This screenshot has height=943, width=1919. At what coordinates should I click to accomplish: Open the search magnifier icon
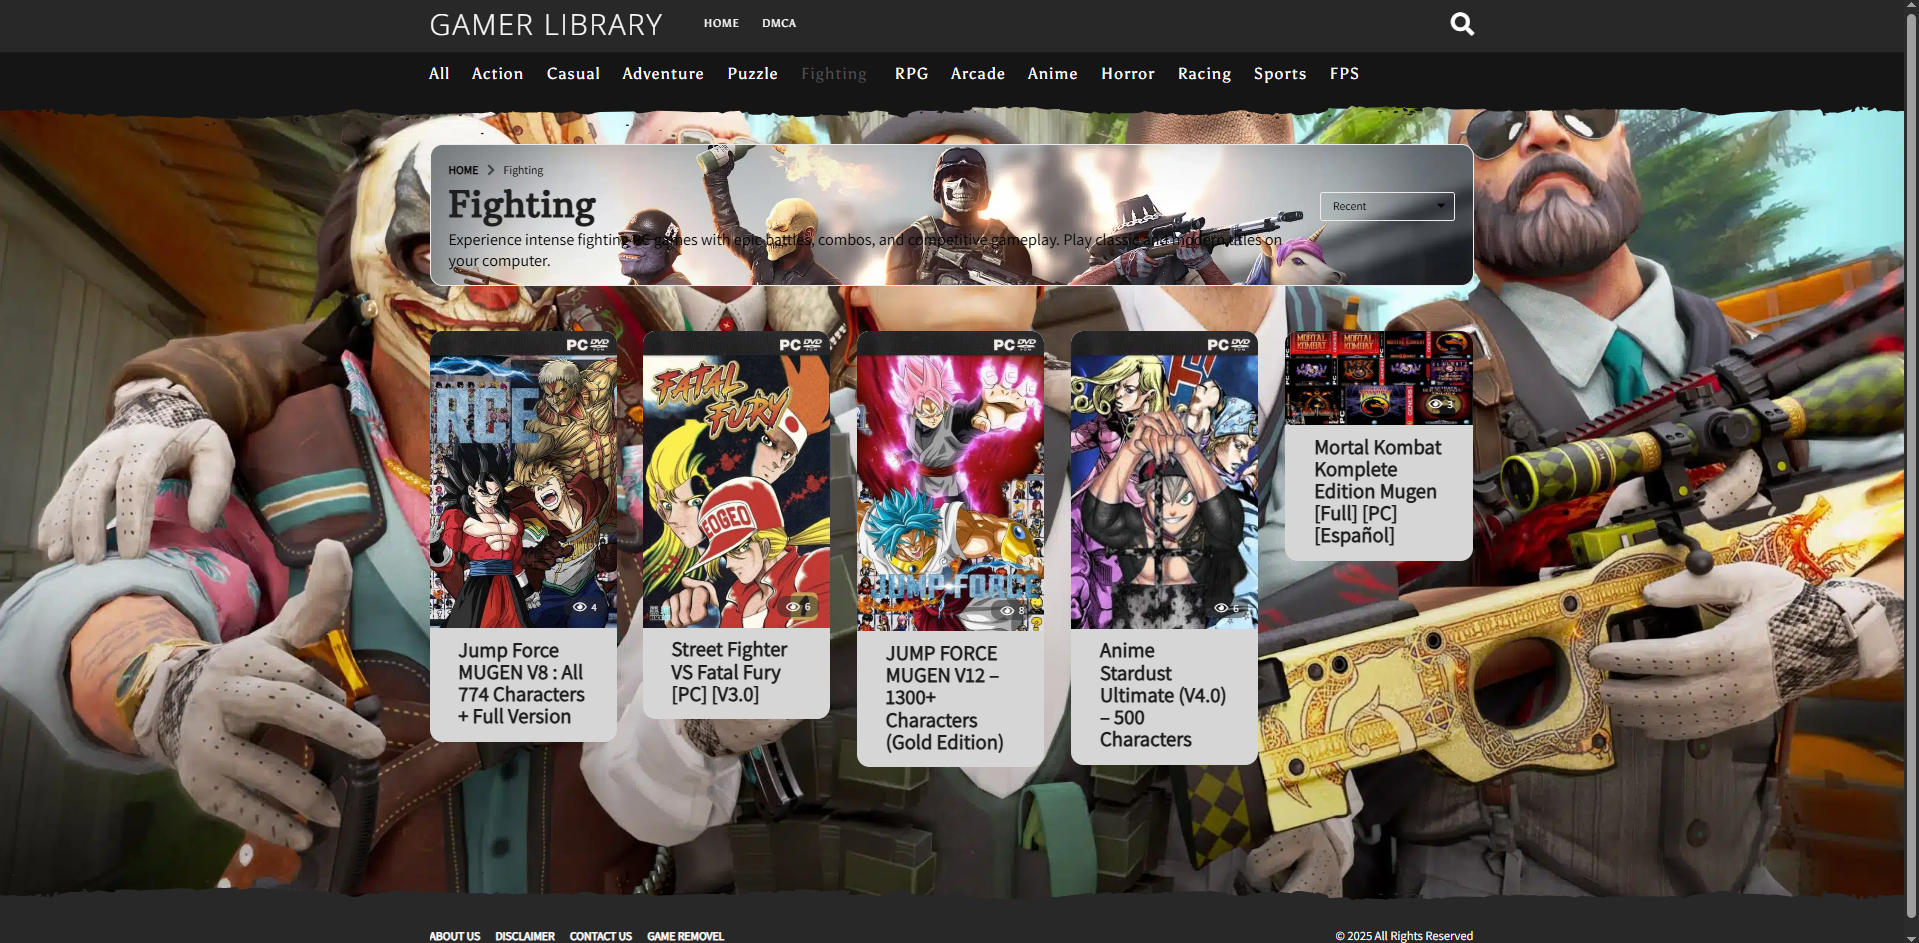[1462, 24]
